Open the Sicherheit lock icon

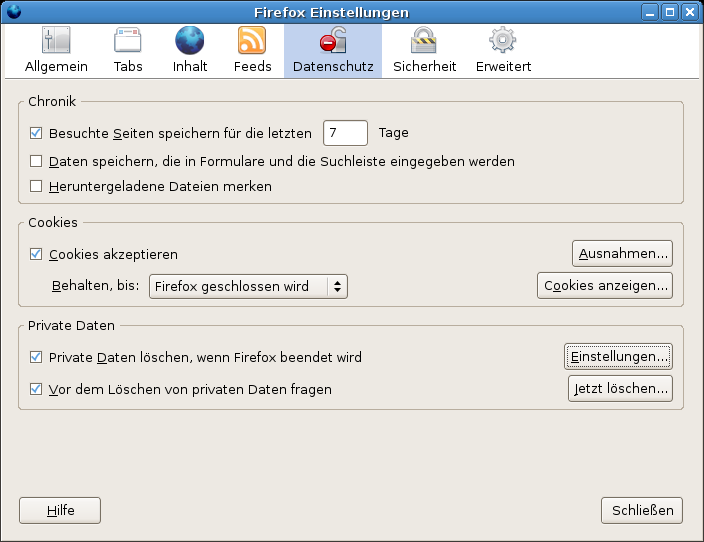pyautogui.click(x=424, y=40)
